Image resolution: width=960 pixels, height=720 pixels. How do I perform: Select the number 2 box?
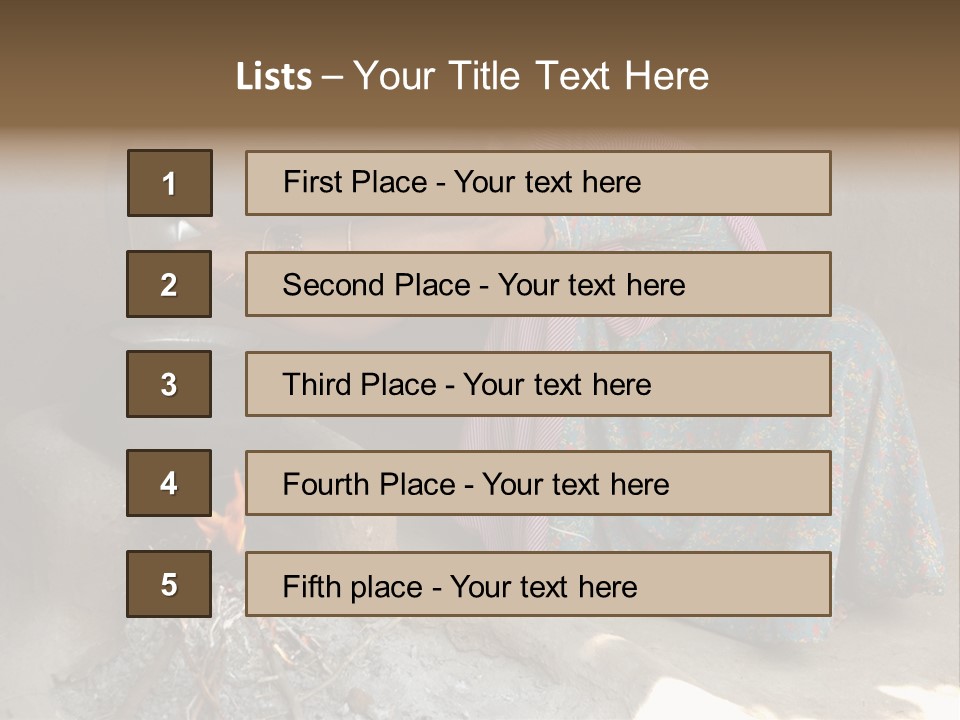[x=169, y=284]
